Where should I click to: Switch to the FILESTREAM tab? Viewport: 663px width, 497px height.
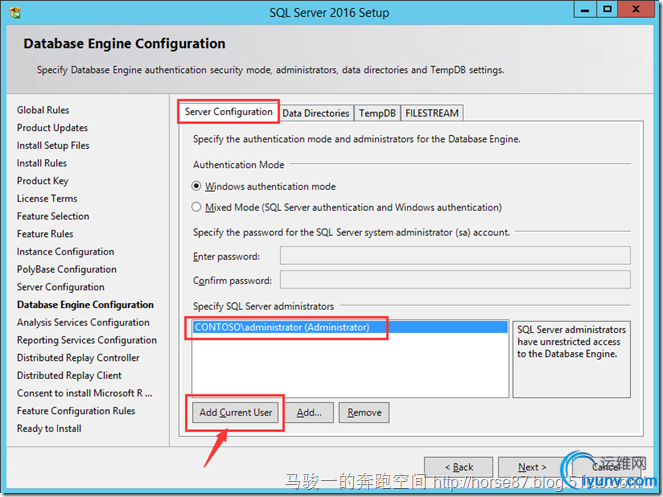pos(432,113)
